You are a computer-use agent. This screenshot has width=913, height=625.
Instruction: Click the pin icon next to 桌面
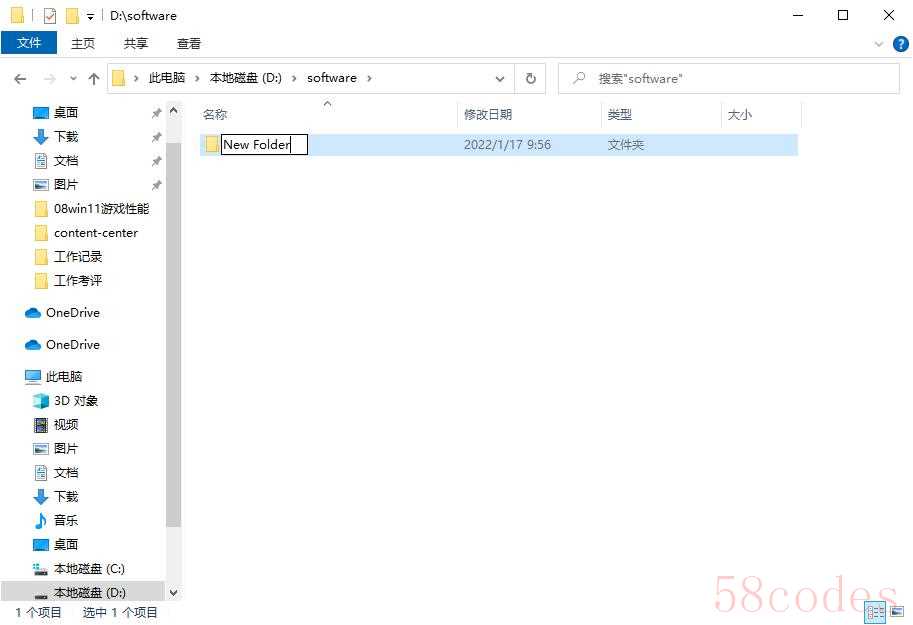156,113
